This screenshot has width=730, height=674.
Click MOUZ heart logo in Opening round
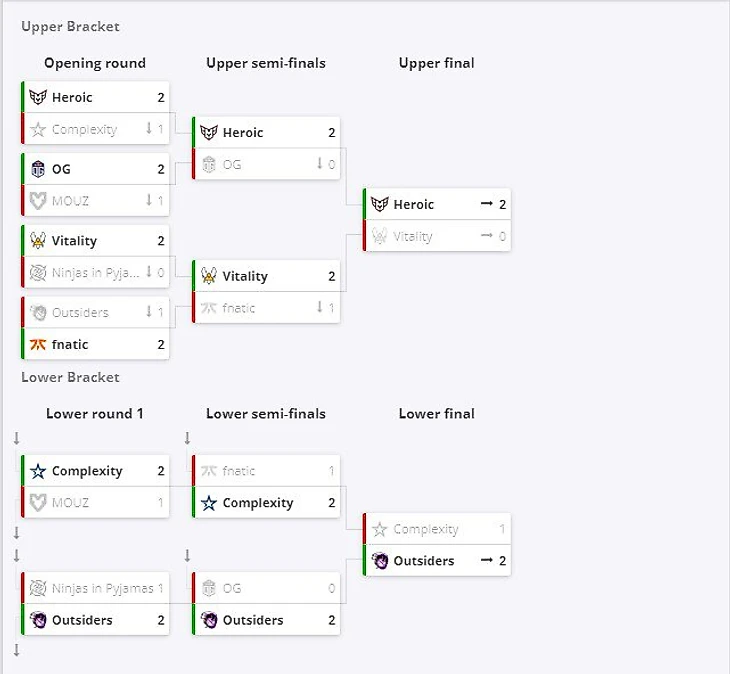[x=38, y=201]
